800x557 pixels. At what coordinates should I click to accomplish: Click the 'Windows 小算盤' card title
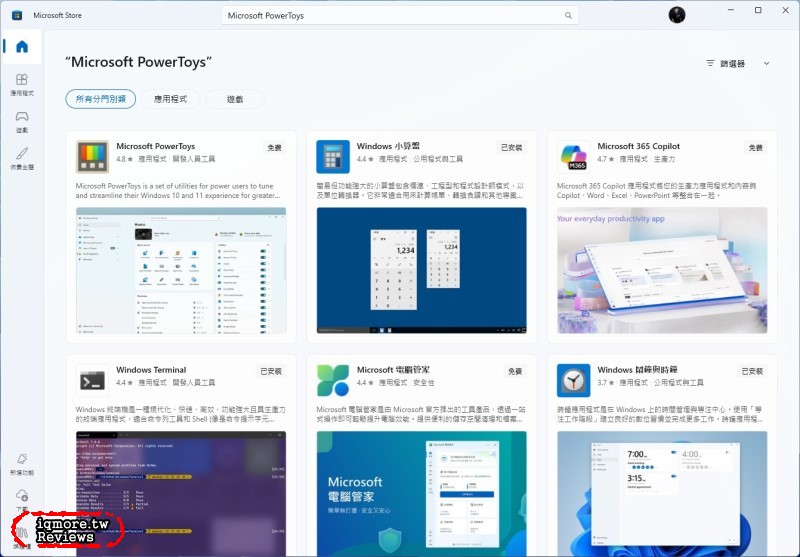point(389,146)
